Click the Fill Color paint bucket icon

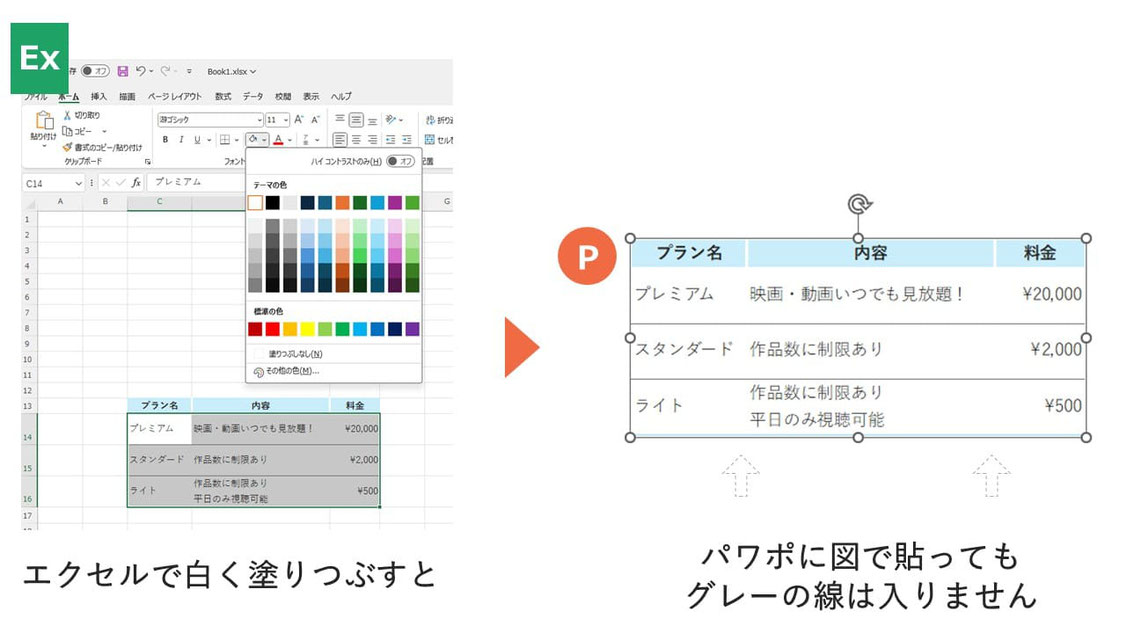[253, 139]
